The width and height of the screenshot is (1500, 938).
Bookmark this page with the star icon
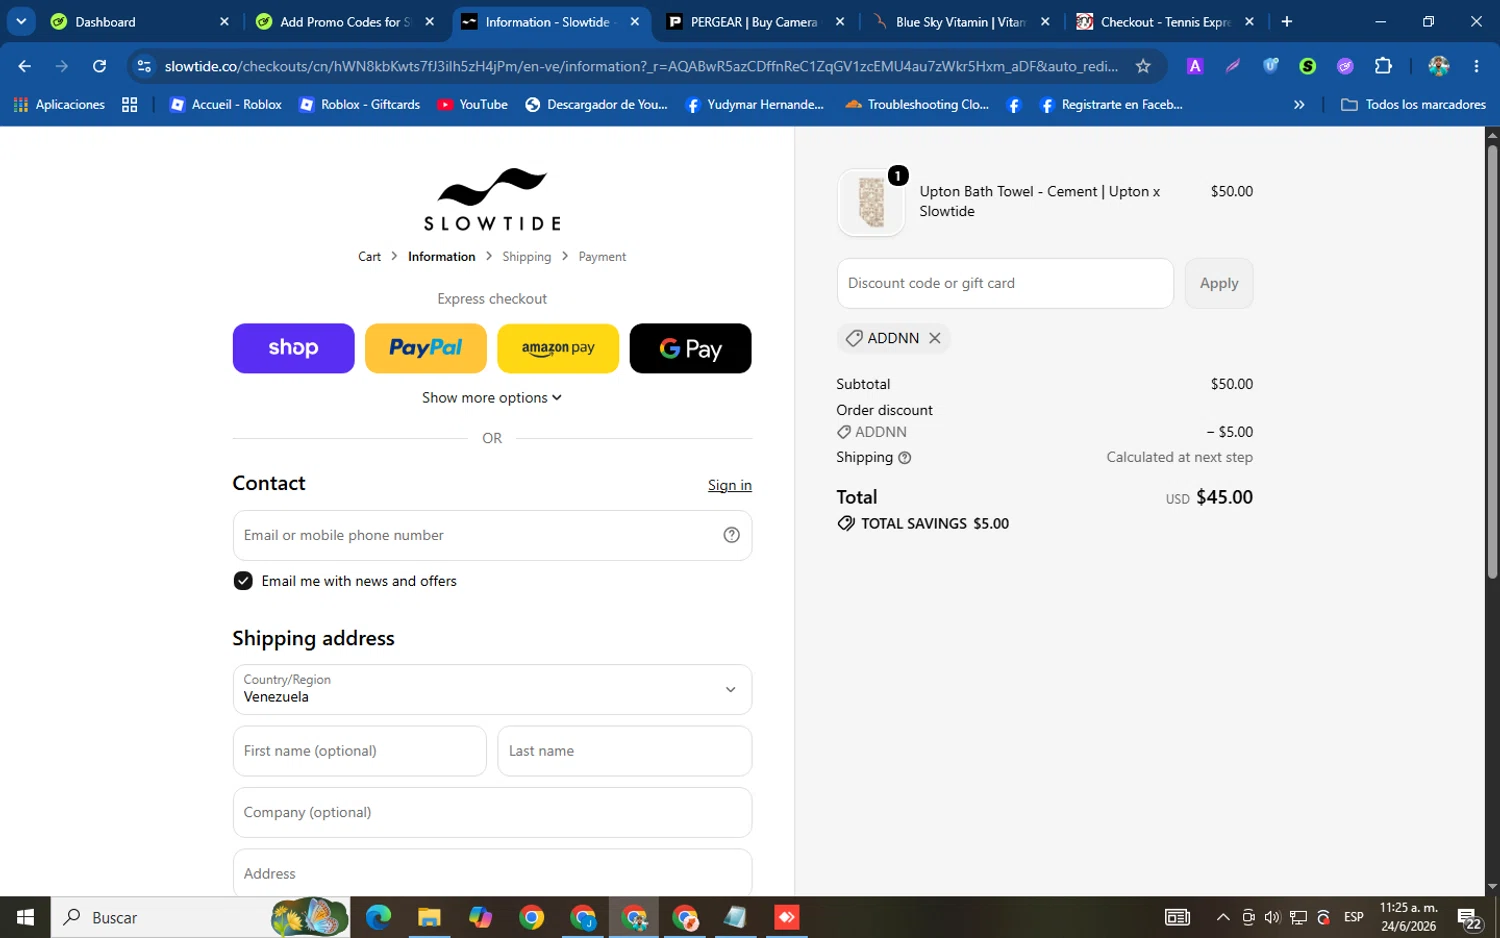(1143, 66)
